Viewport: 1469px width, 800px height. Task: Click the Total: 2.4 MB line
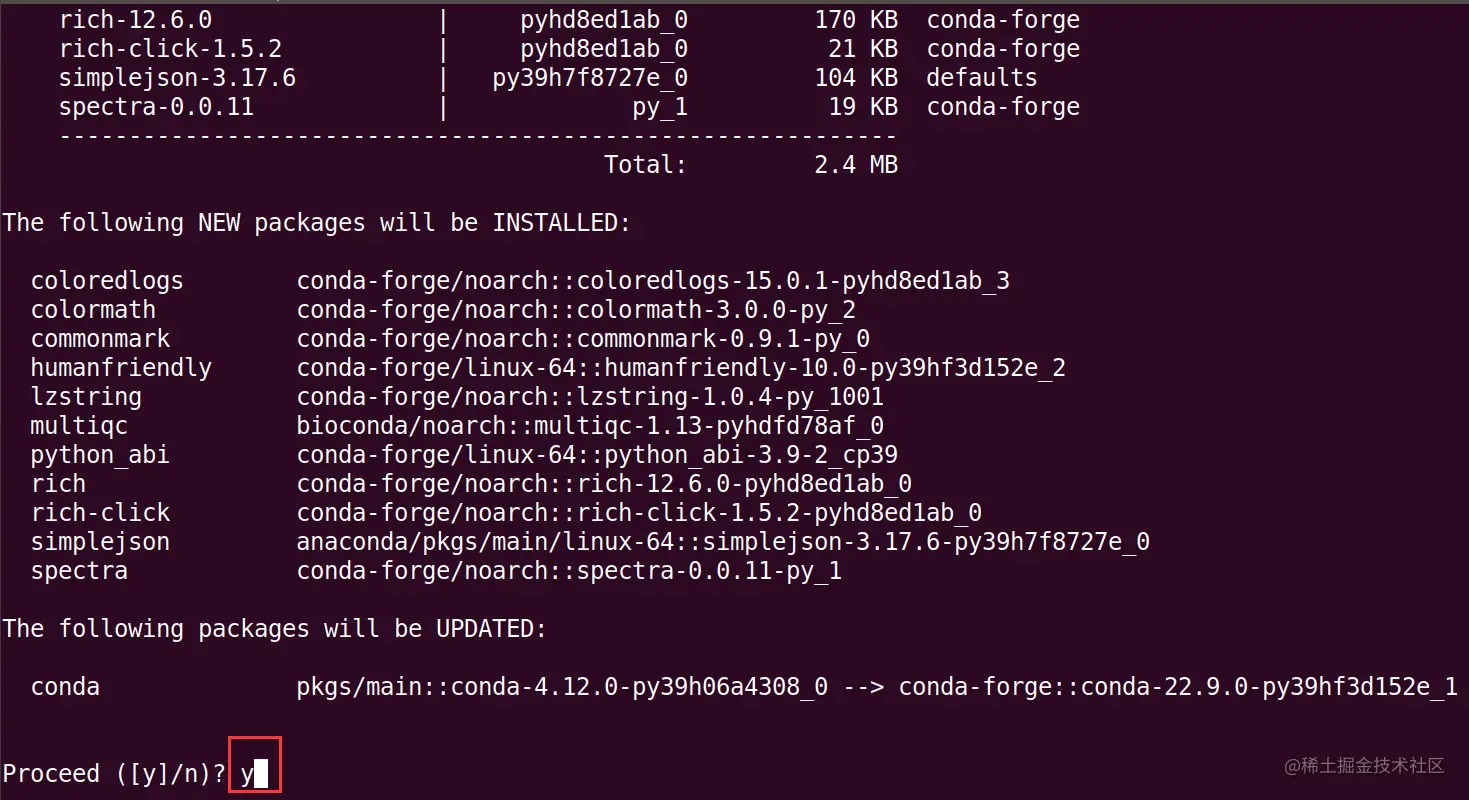click(x=750, y=164)
